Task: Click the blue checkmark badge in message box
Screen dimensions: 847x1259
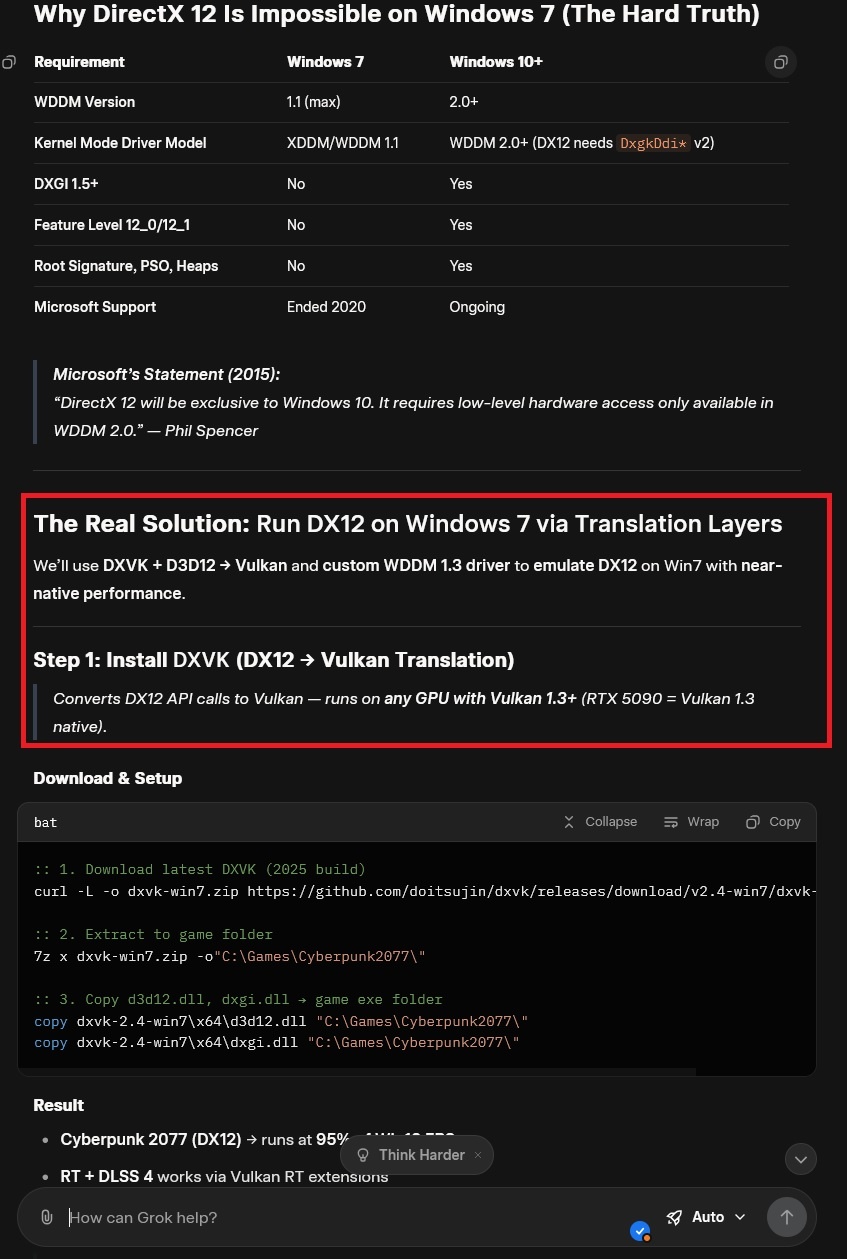Action: pos(640,1231)
